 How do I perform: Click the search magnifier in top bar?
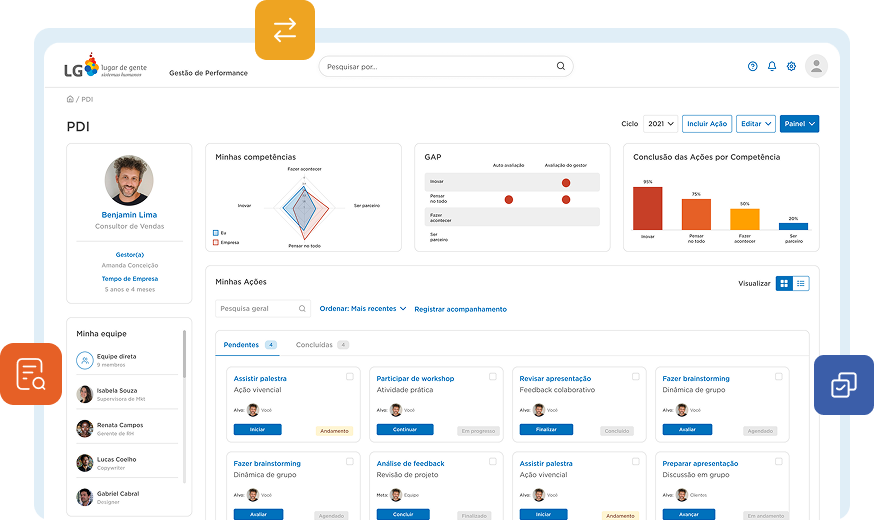pyautogui.click(x=561, y=66)
